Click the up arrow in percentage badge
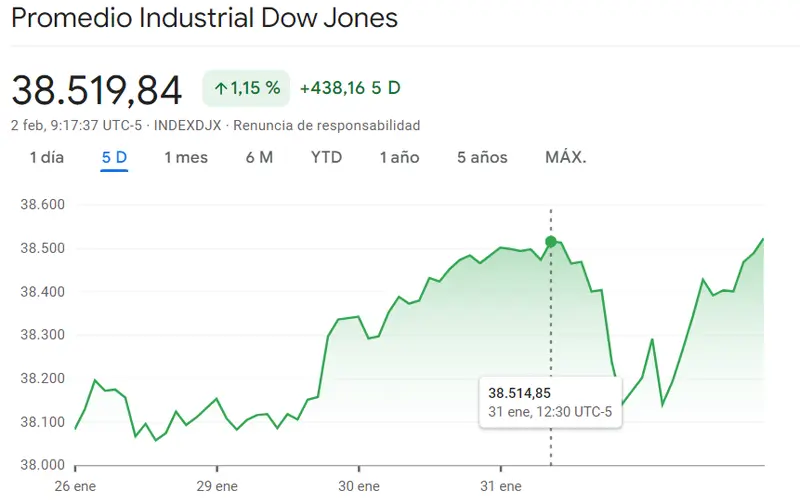This screenshot has height=504, width=800. 220,88
